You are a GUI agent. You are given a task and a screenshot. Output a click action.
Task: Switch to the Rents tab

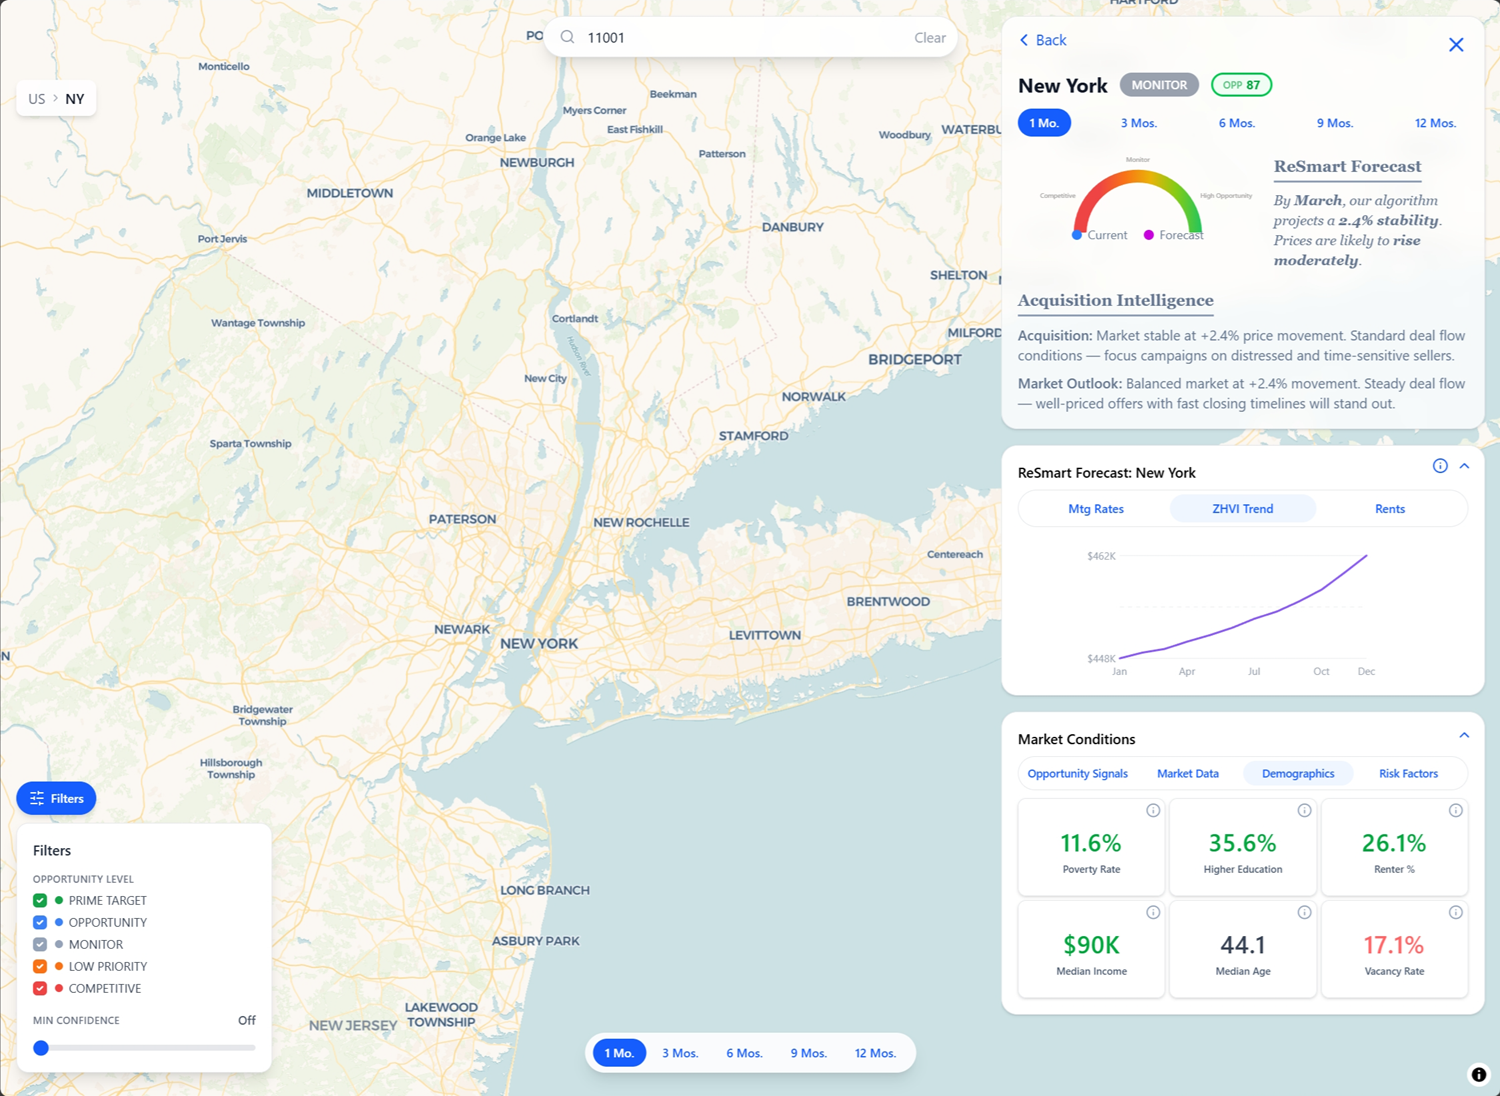coord(1389,508)
